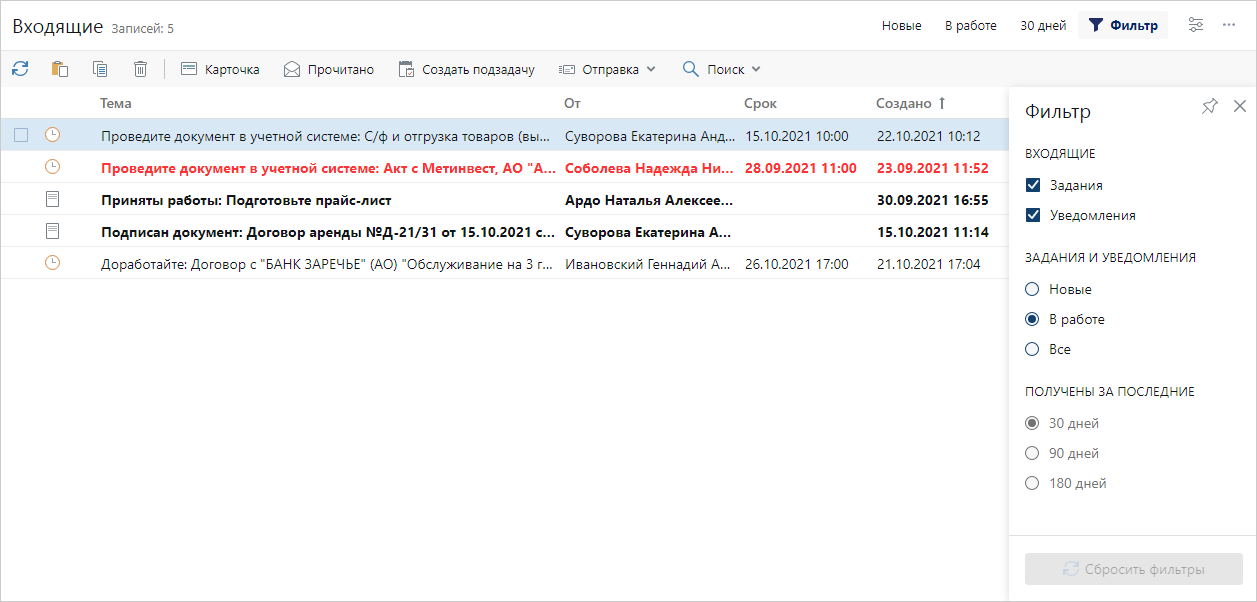Close the Filter panel

point(1240,106)
